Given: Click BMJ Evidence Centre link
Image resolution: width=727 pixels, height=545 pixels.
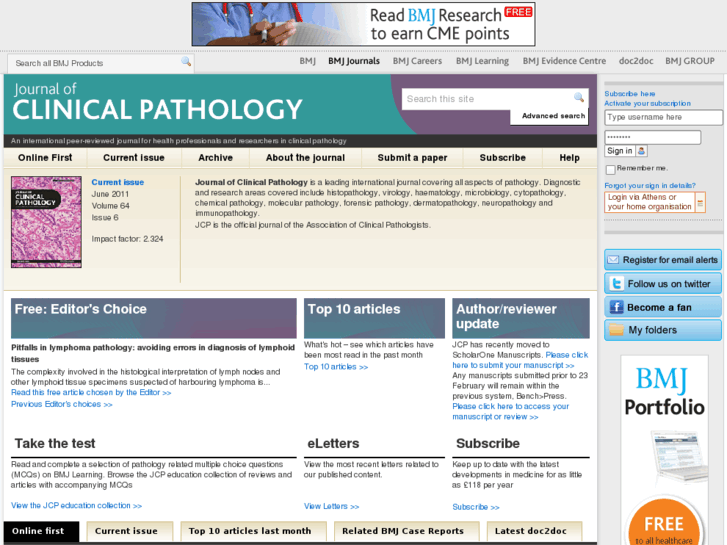Looking at the screenshot, I should 564,61.
